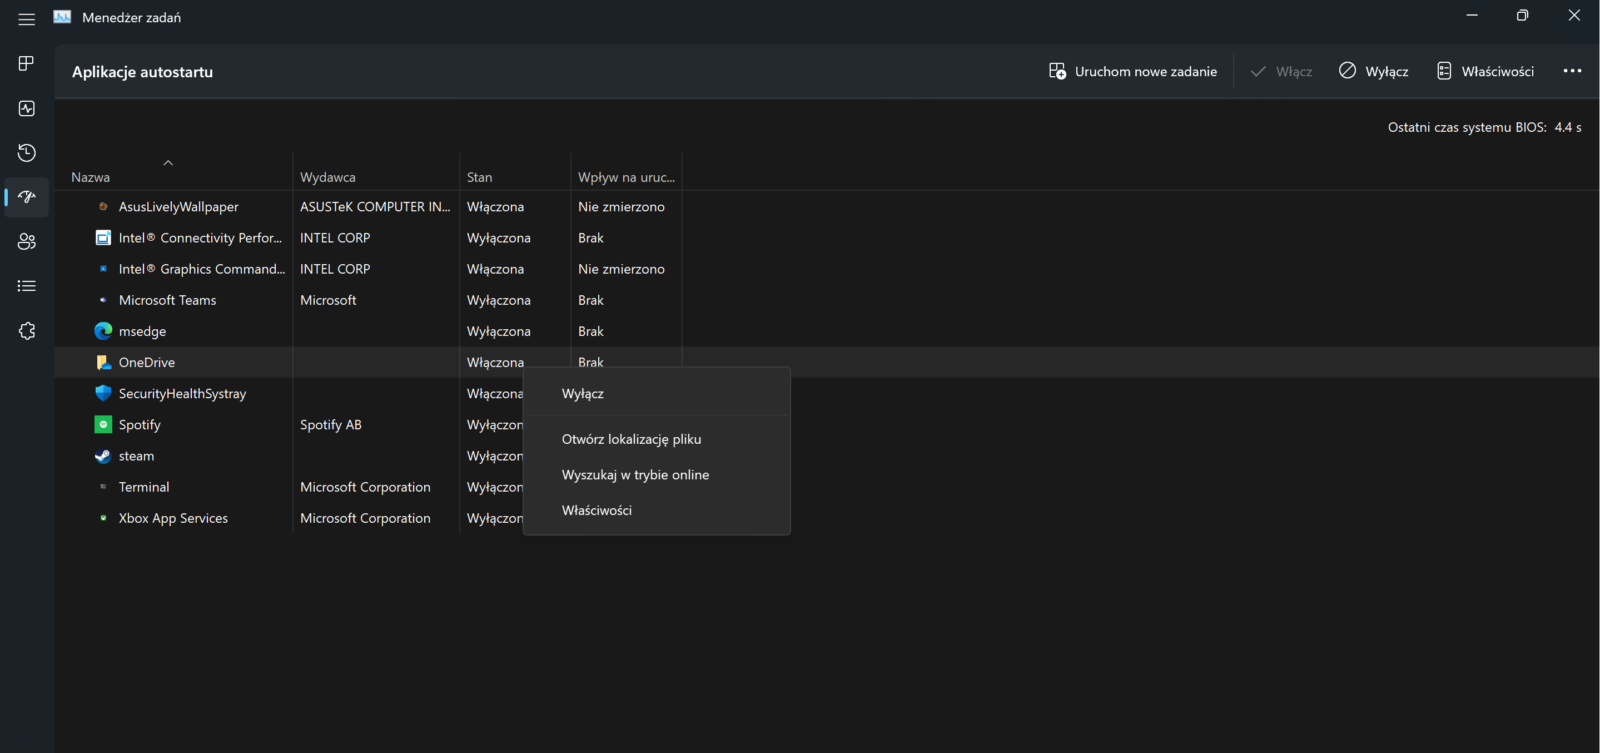1600x753 pixels.
Task: Open 'Właściwości' in the top toolbar
Action: pos(1485,71)
